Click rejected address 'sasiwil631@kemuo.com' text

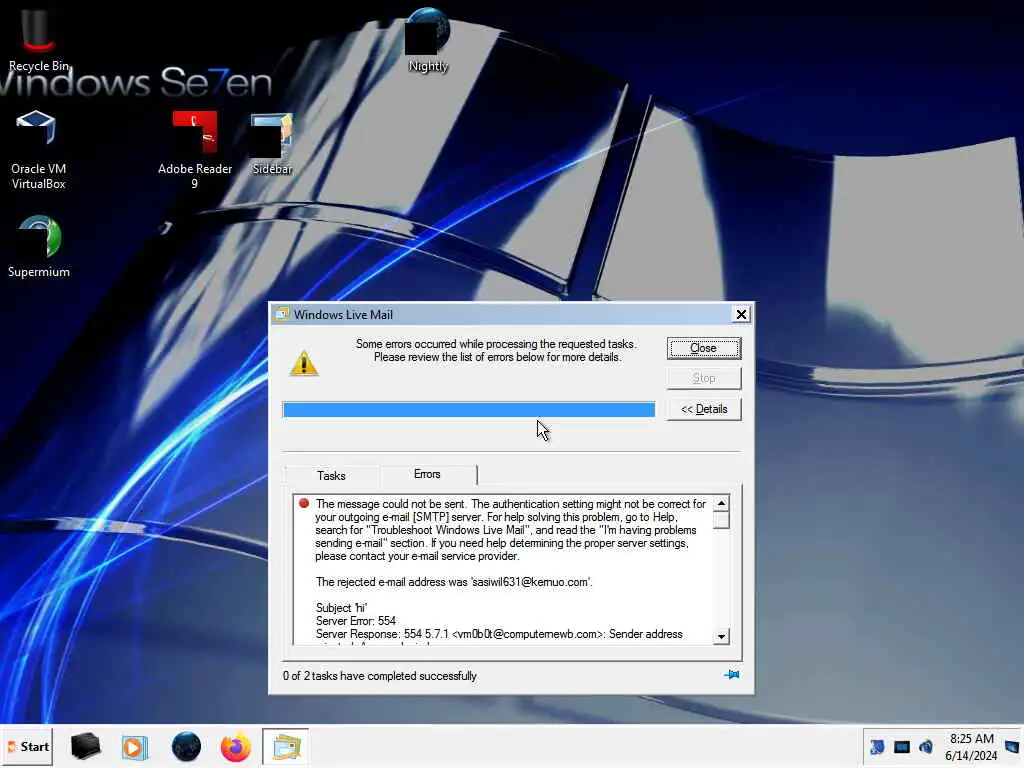click(x=530, y=582)
